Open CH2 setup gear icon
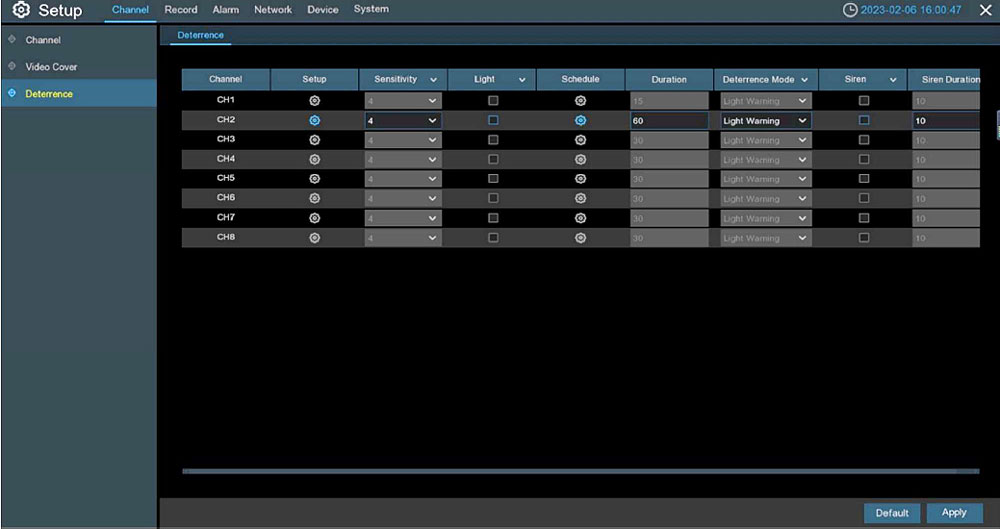 pos(314,121)
